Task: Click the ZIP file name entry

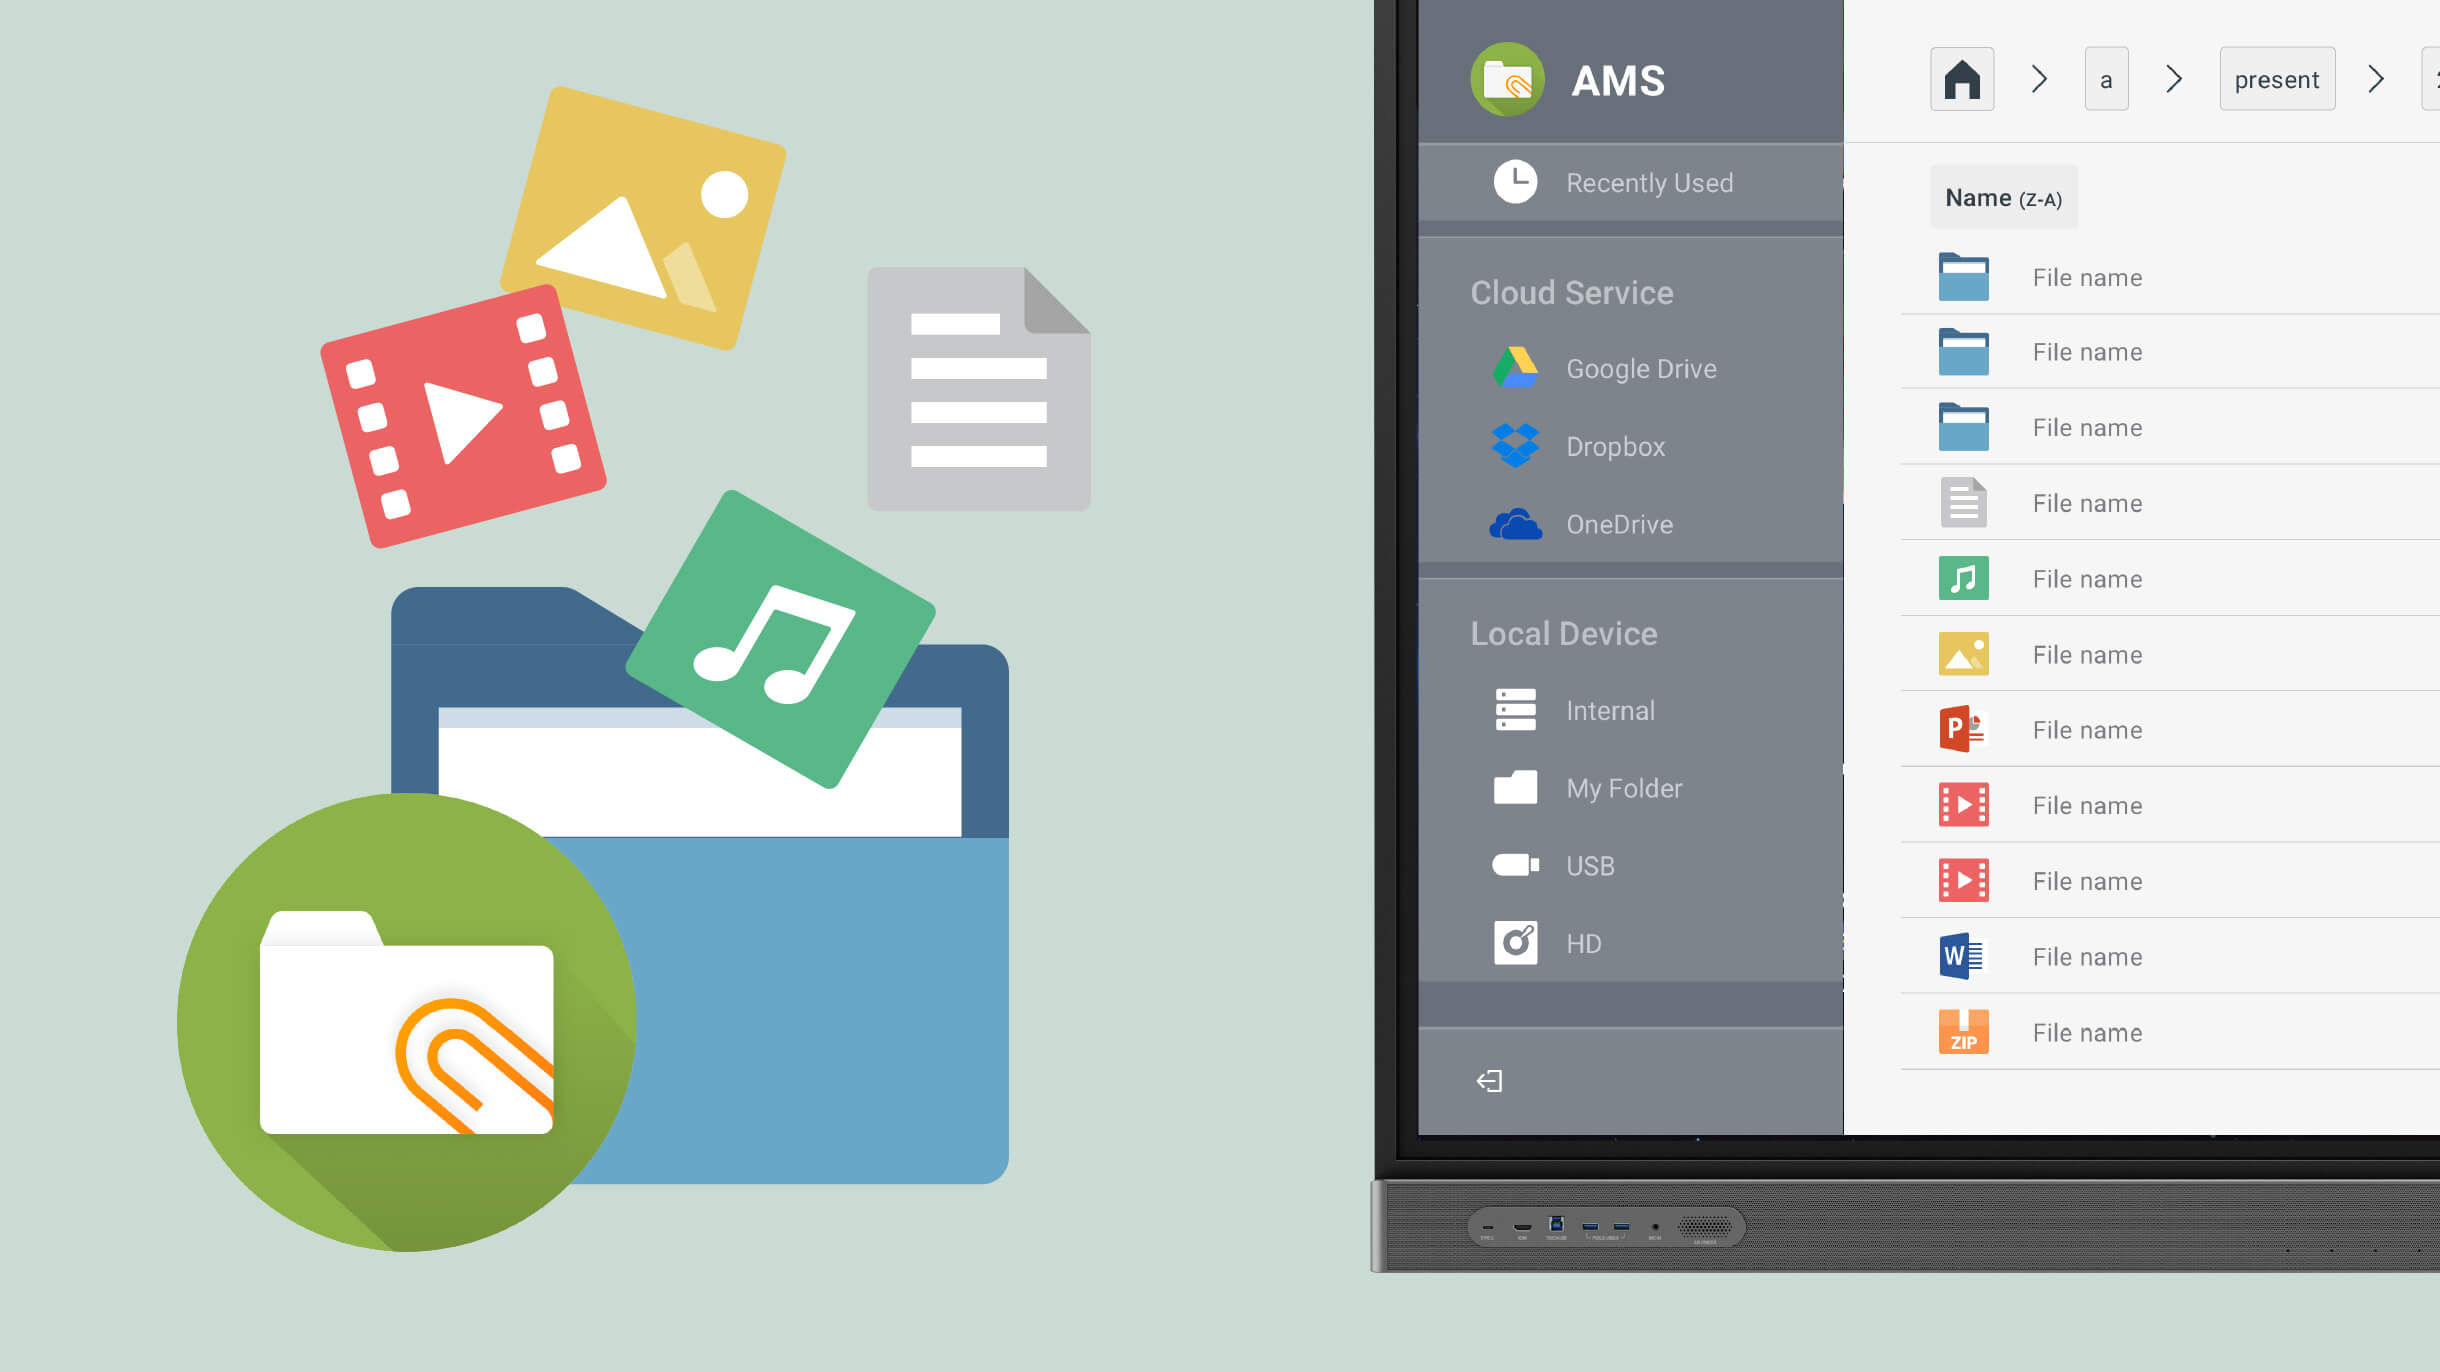Action: pos(2086,1032)
